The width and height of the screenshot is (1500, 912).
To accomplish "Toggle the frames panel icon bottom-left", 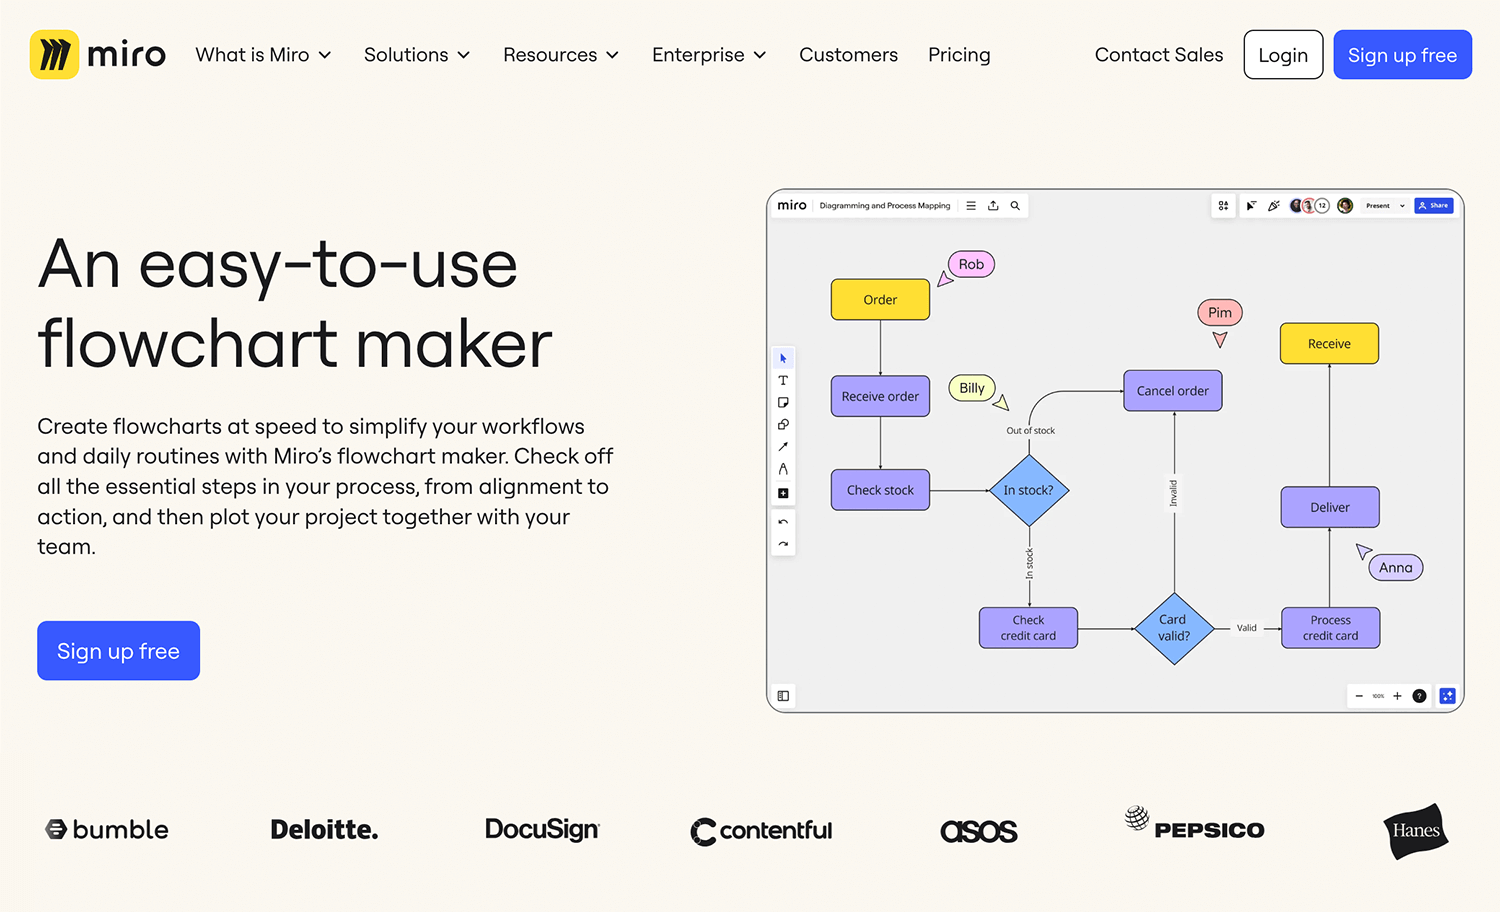I will 783,696.
